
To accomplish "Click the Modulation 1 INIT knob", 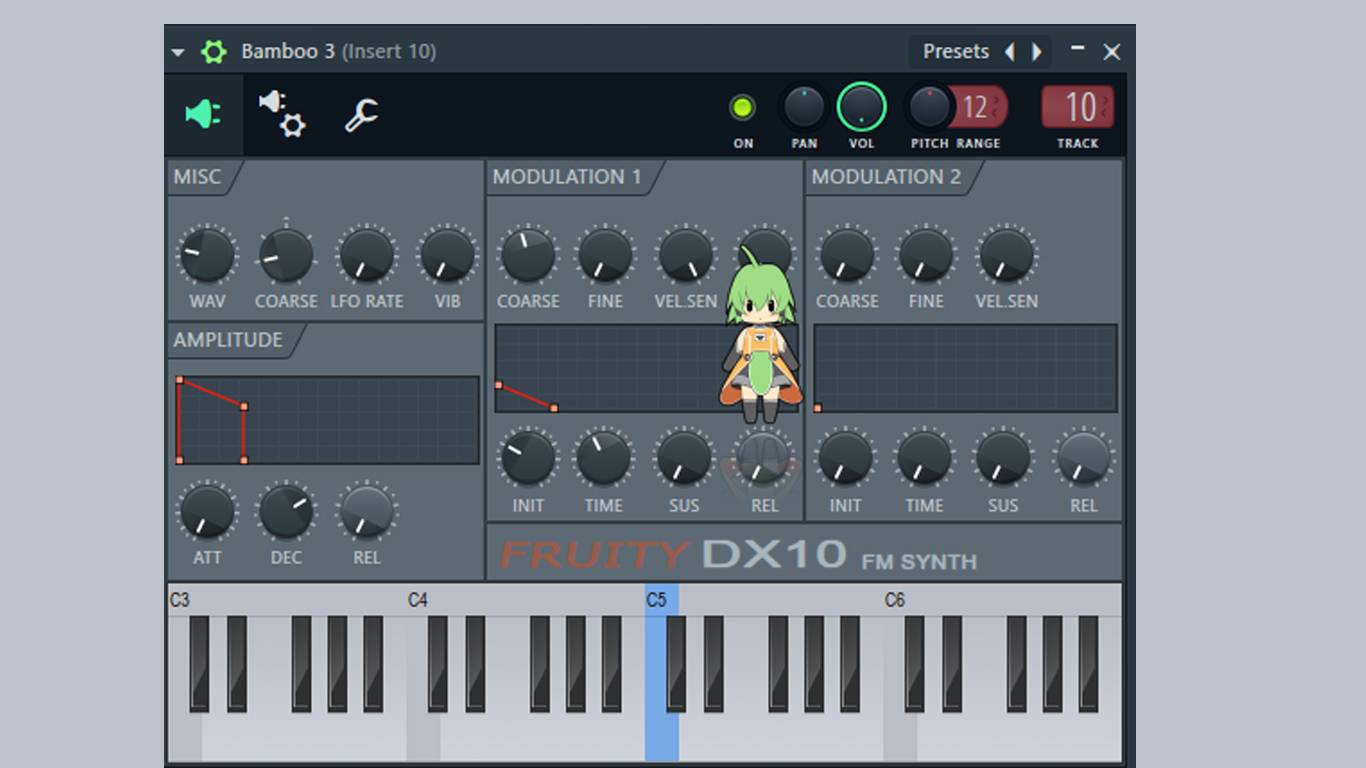I will click(x=527, y=459).
